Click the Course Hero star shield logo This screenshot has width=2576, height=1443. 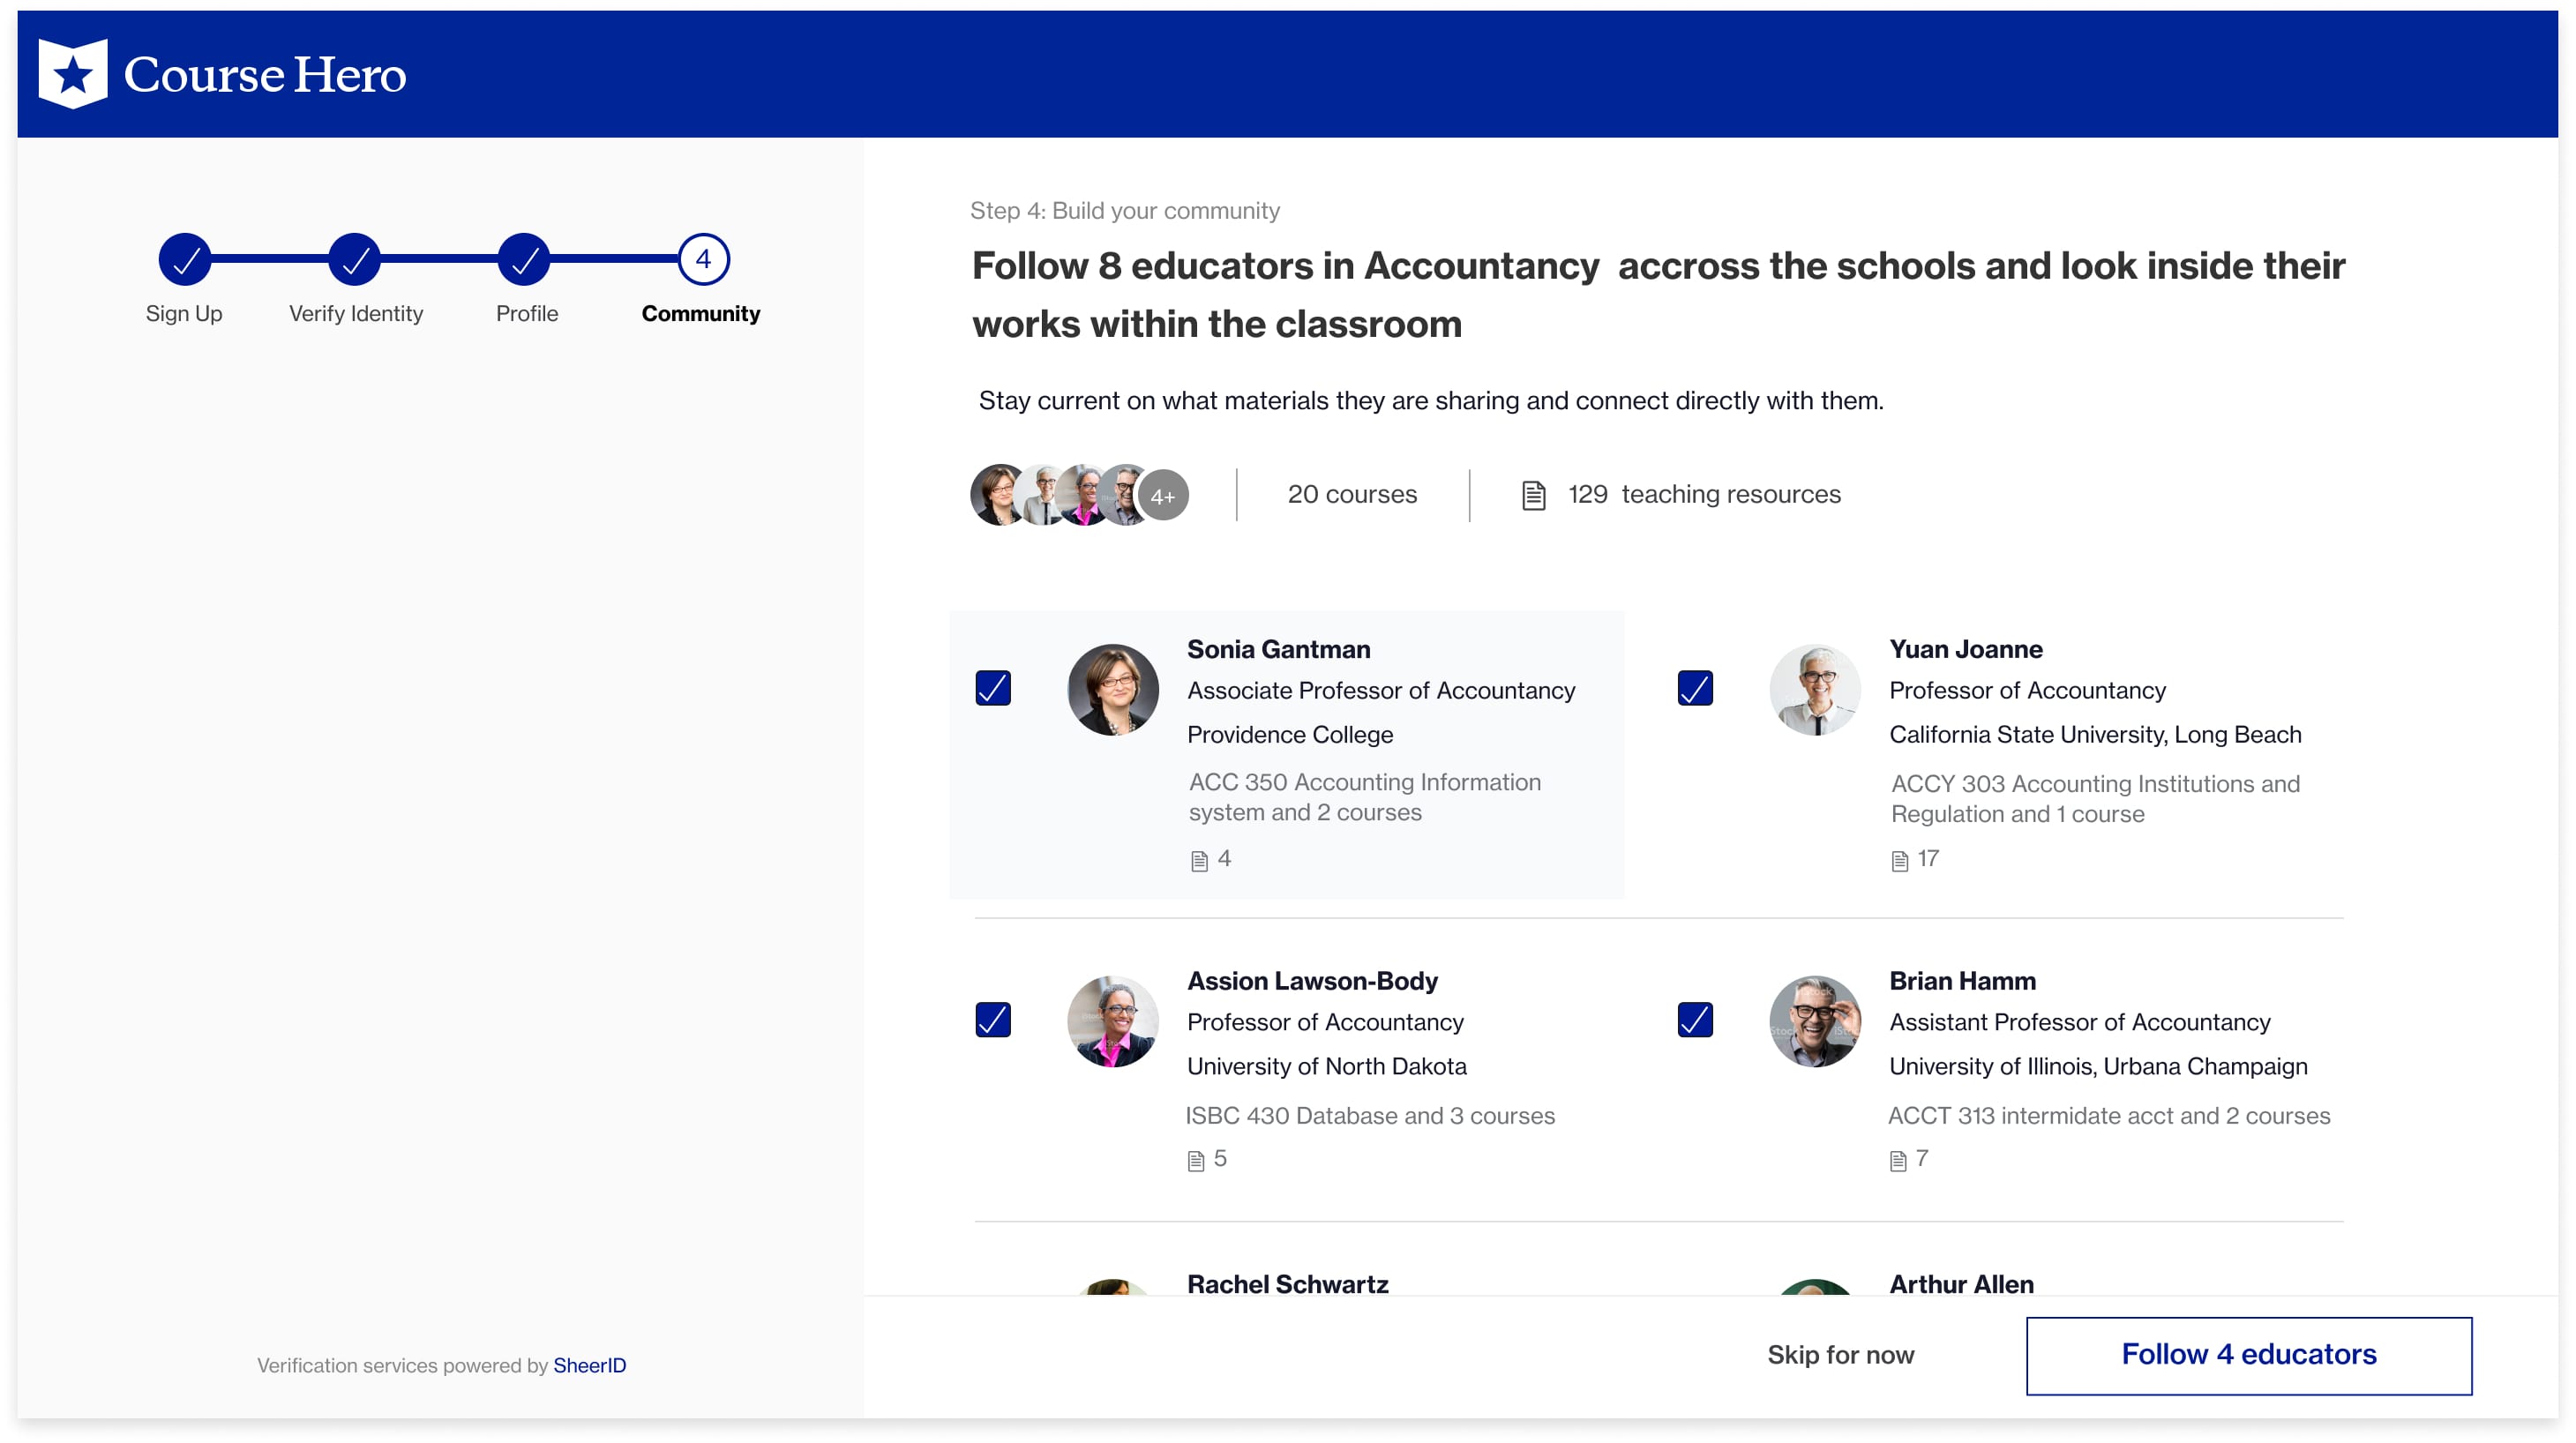(72, 73)
